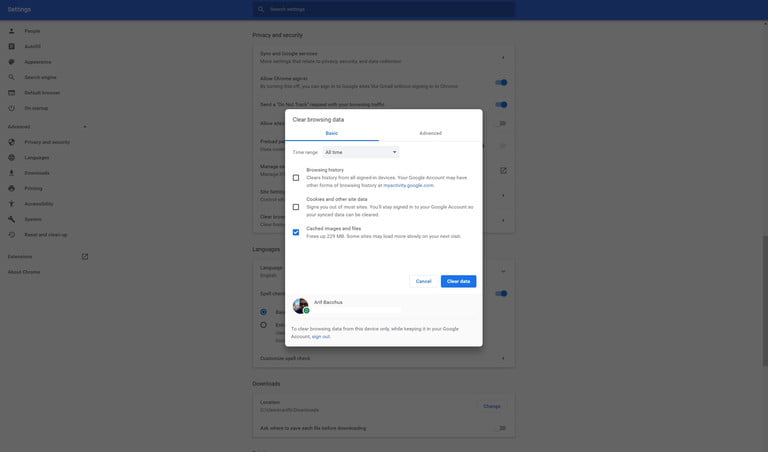768x452 pixels.
Task: Click the Search settings field
Action: (x=384, y=9)
